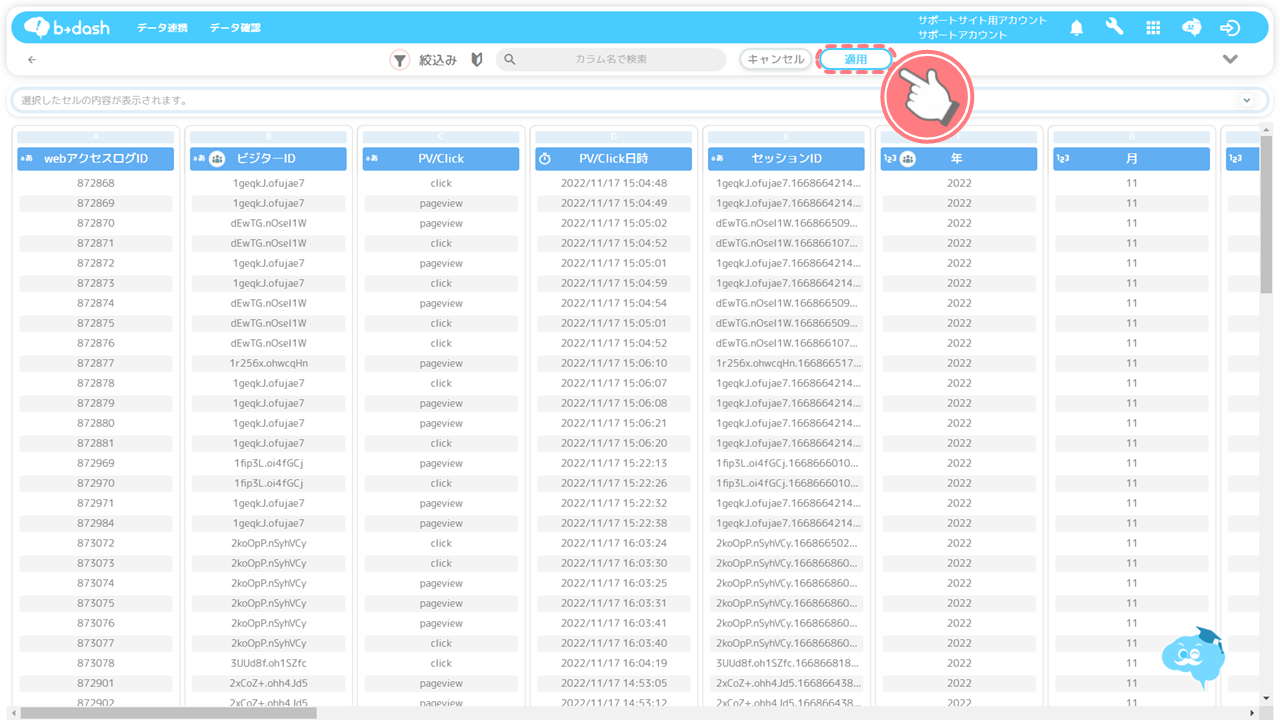Click text type icon on webアクセスログID column
This screenshot has width=1280, height=720.
click(27, 158)
